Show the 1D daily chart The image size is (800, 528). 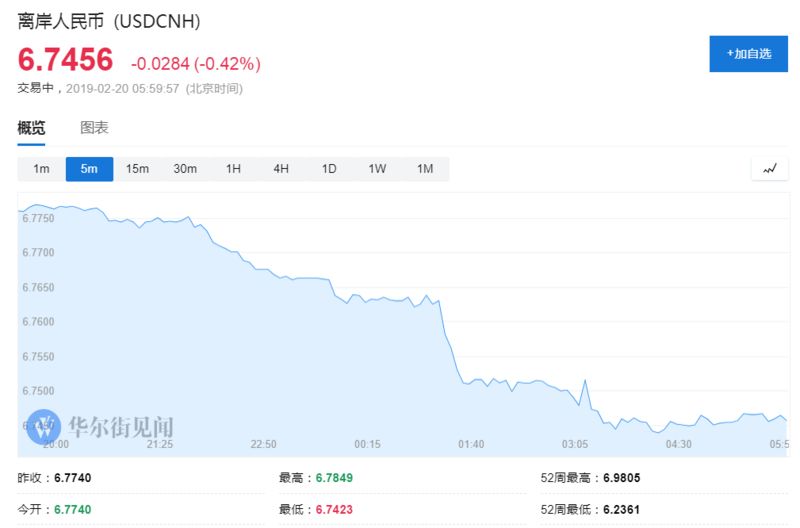click(329, 169)
